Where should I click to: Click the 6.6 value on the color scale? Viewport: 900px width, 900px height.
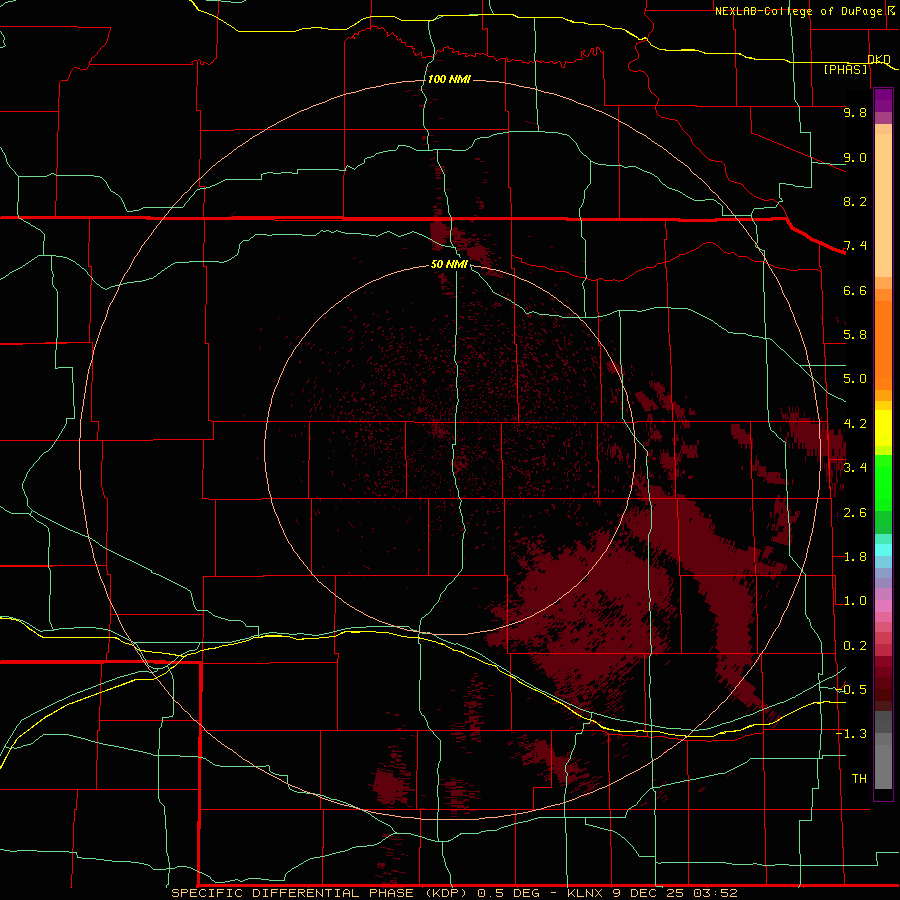(855, 290)
